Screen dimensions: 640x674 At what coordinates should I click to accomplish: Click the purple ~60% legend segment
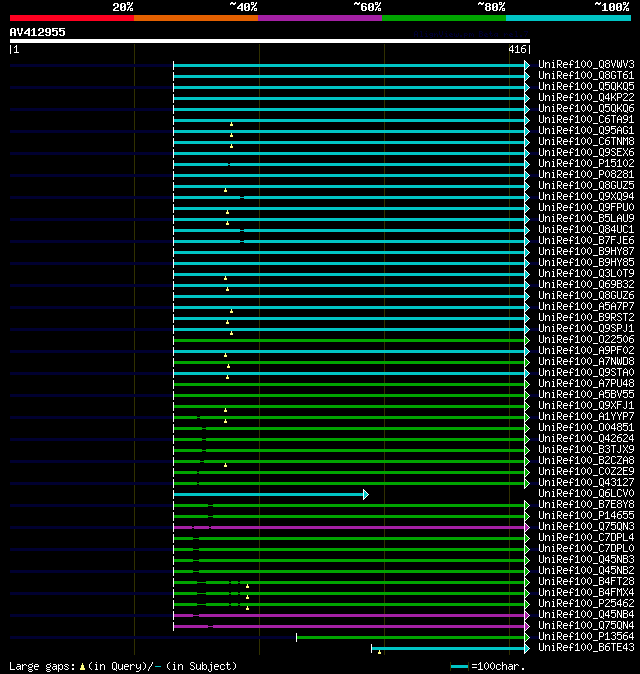point(320,18)
